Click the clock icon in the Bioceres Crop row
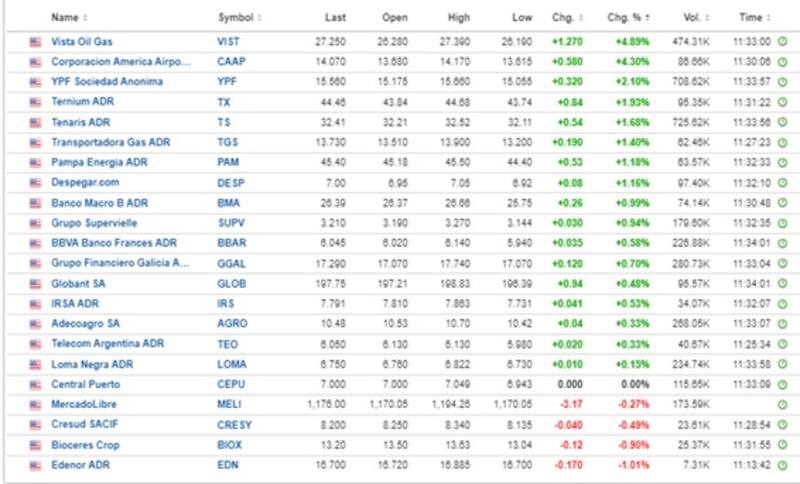This screenshot has width=800, height=484. click(x=782, y=444)
